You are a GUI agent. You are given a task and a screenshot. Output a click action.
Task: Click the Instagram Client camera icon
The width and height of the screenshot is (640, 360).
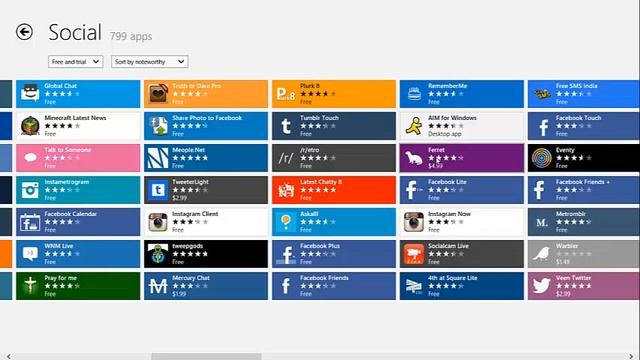pyautogui.click(x=158, y=222)
